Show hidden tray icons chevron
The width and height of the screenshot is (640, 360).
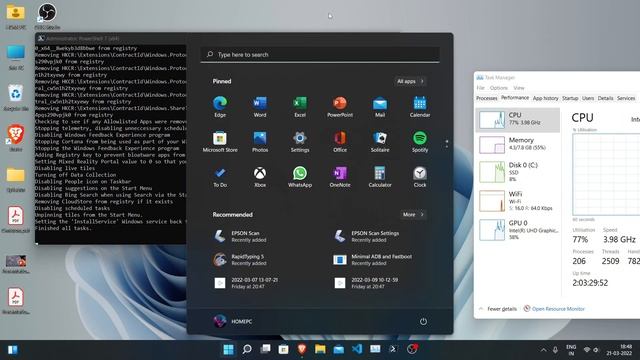pos(543,350)
